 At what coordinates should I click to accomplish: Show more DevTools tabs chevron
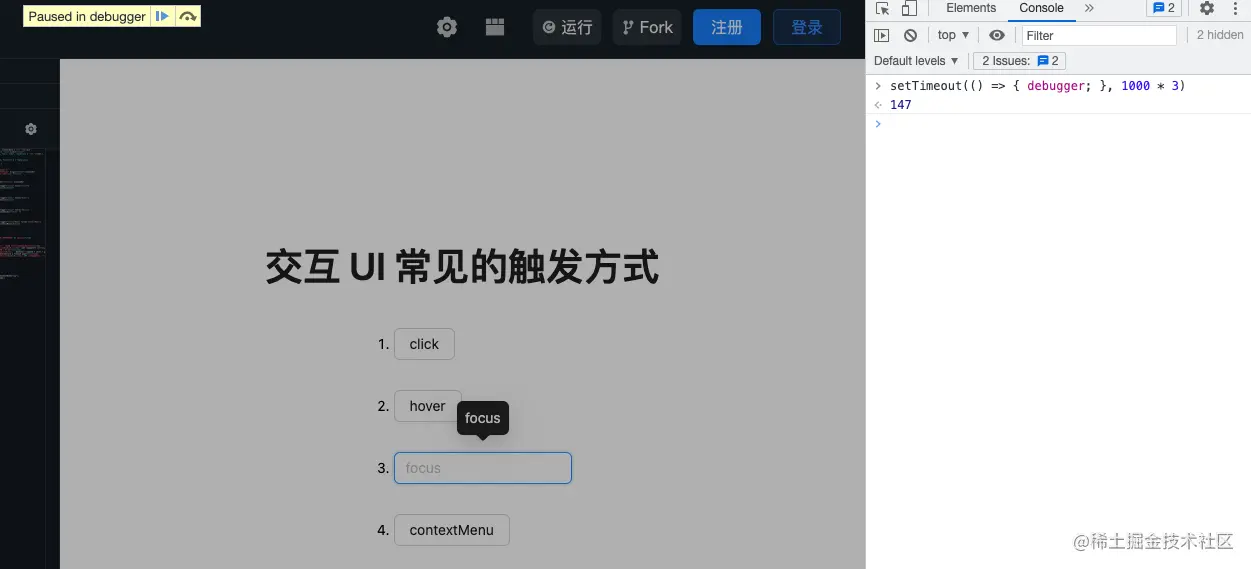(x=1089, y=8)
